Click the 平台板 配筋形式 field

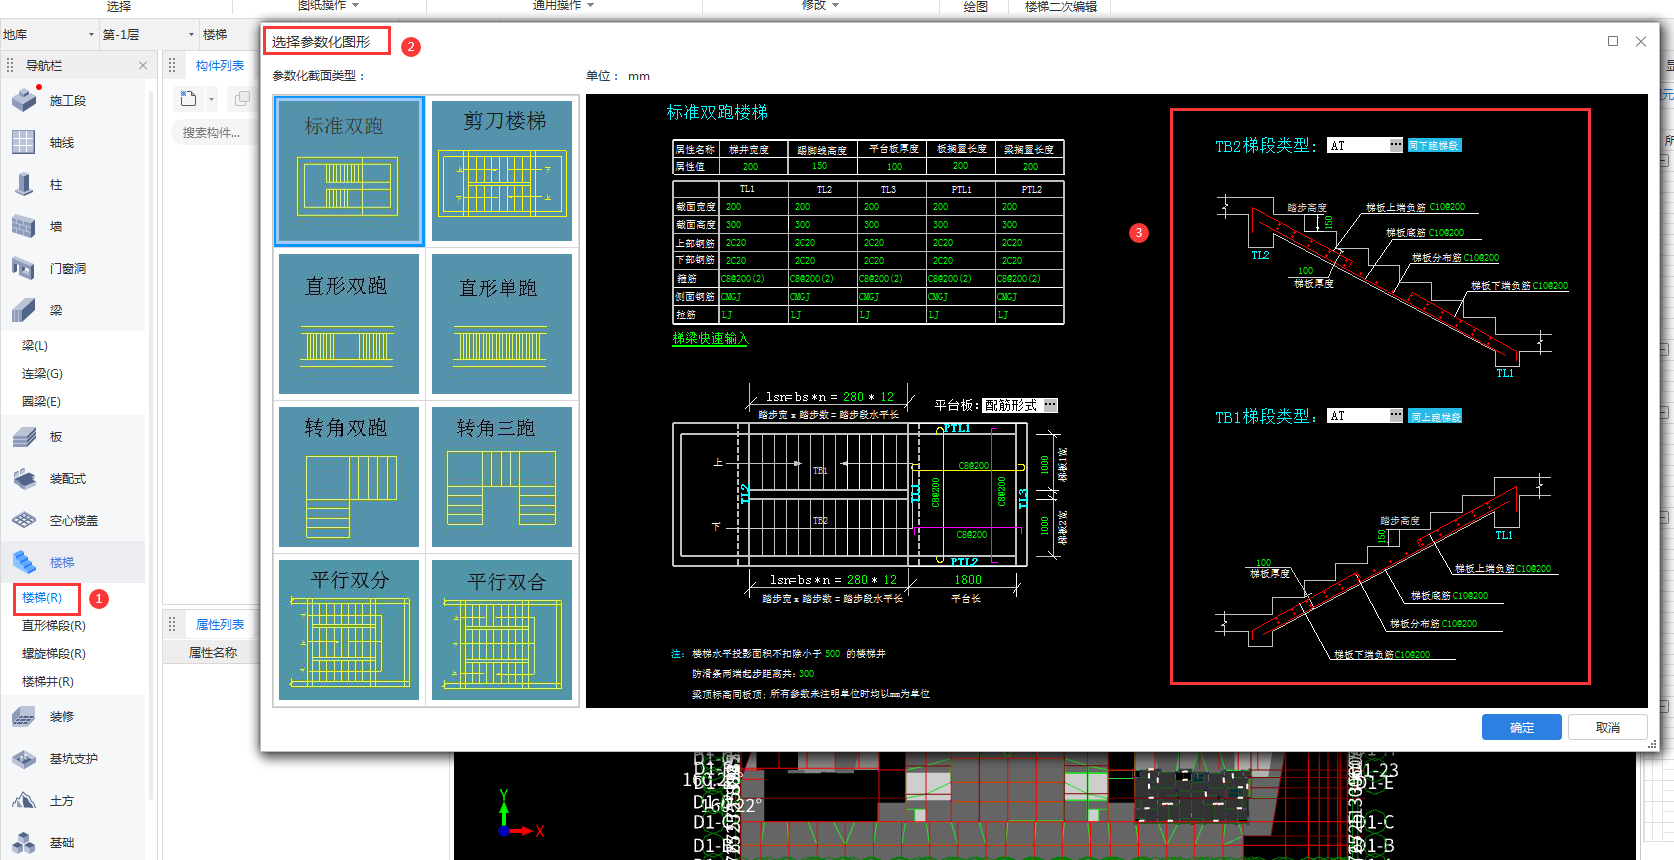coord(1012,405)
